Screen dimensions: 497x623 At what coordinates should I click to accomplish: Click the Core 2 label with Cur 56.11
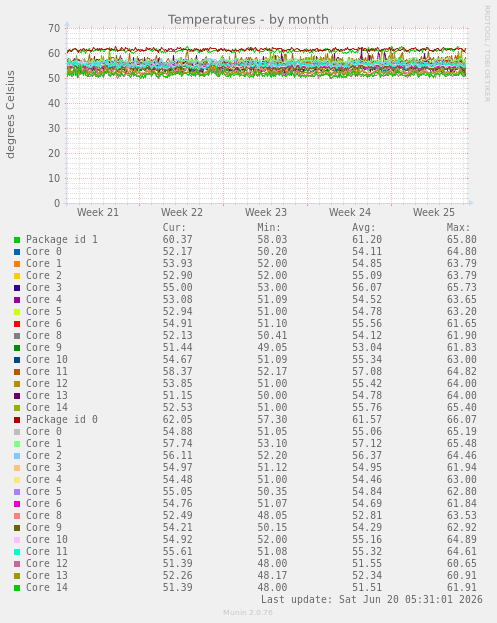(44, 456)
